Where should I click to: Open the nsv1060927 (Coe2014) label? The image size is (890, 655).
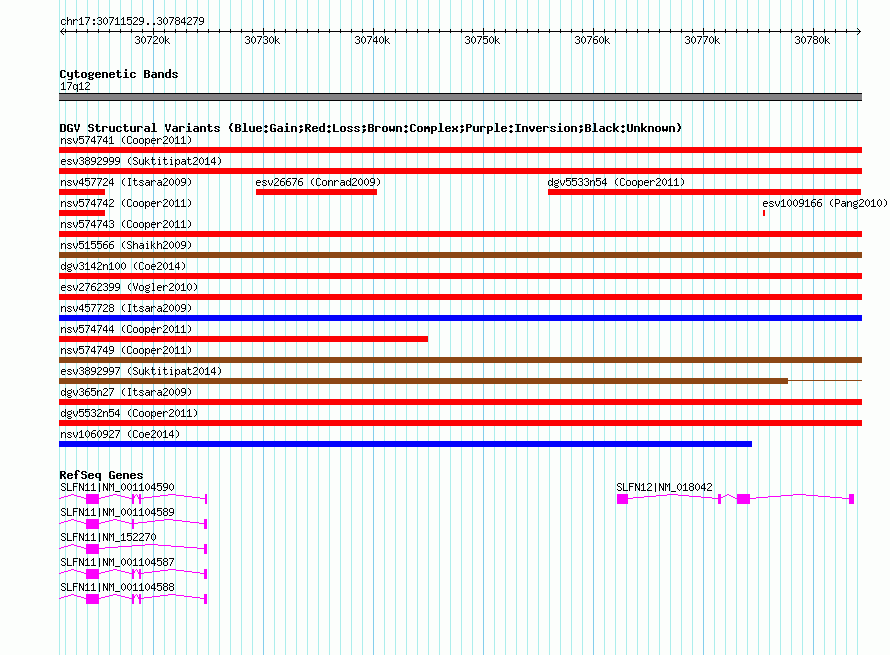click(x=120, y=434)
